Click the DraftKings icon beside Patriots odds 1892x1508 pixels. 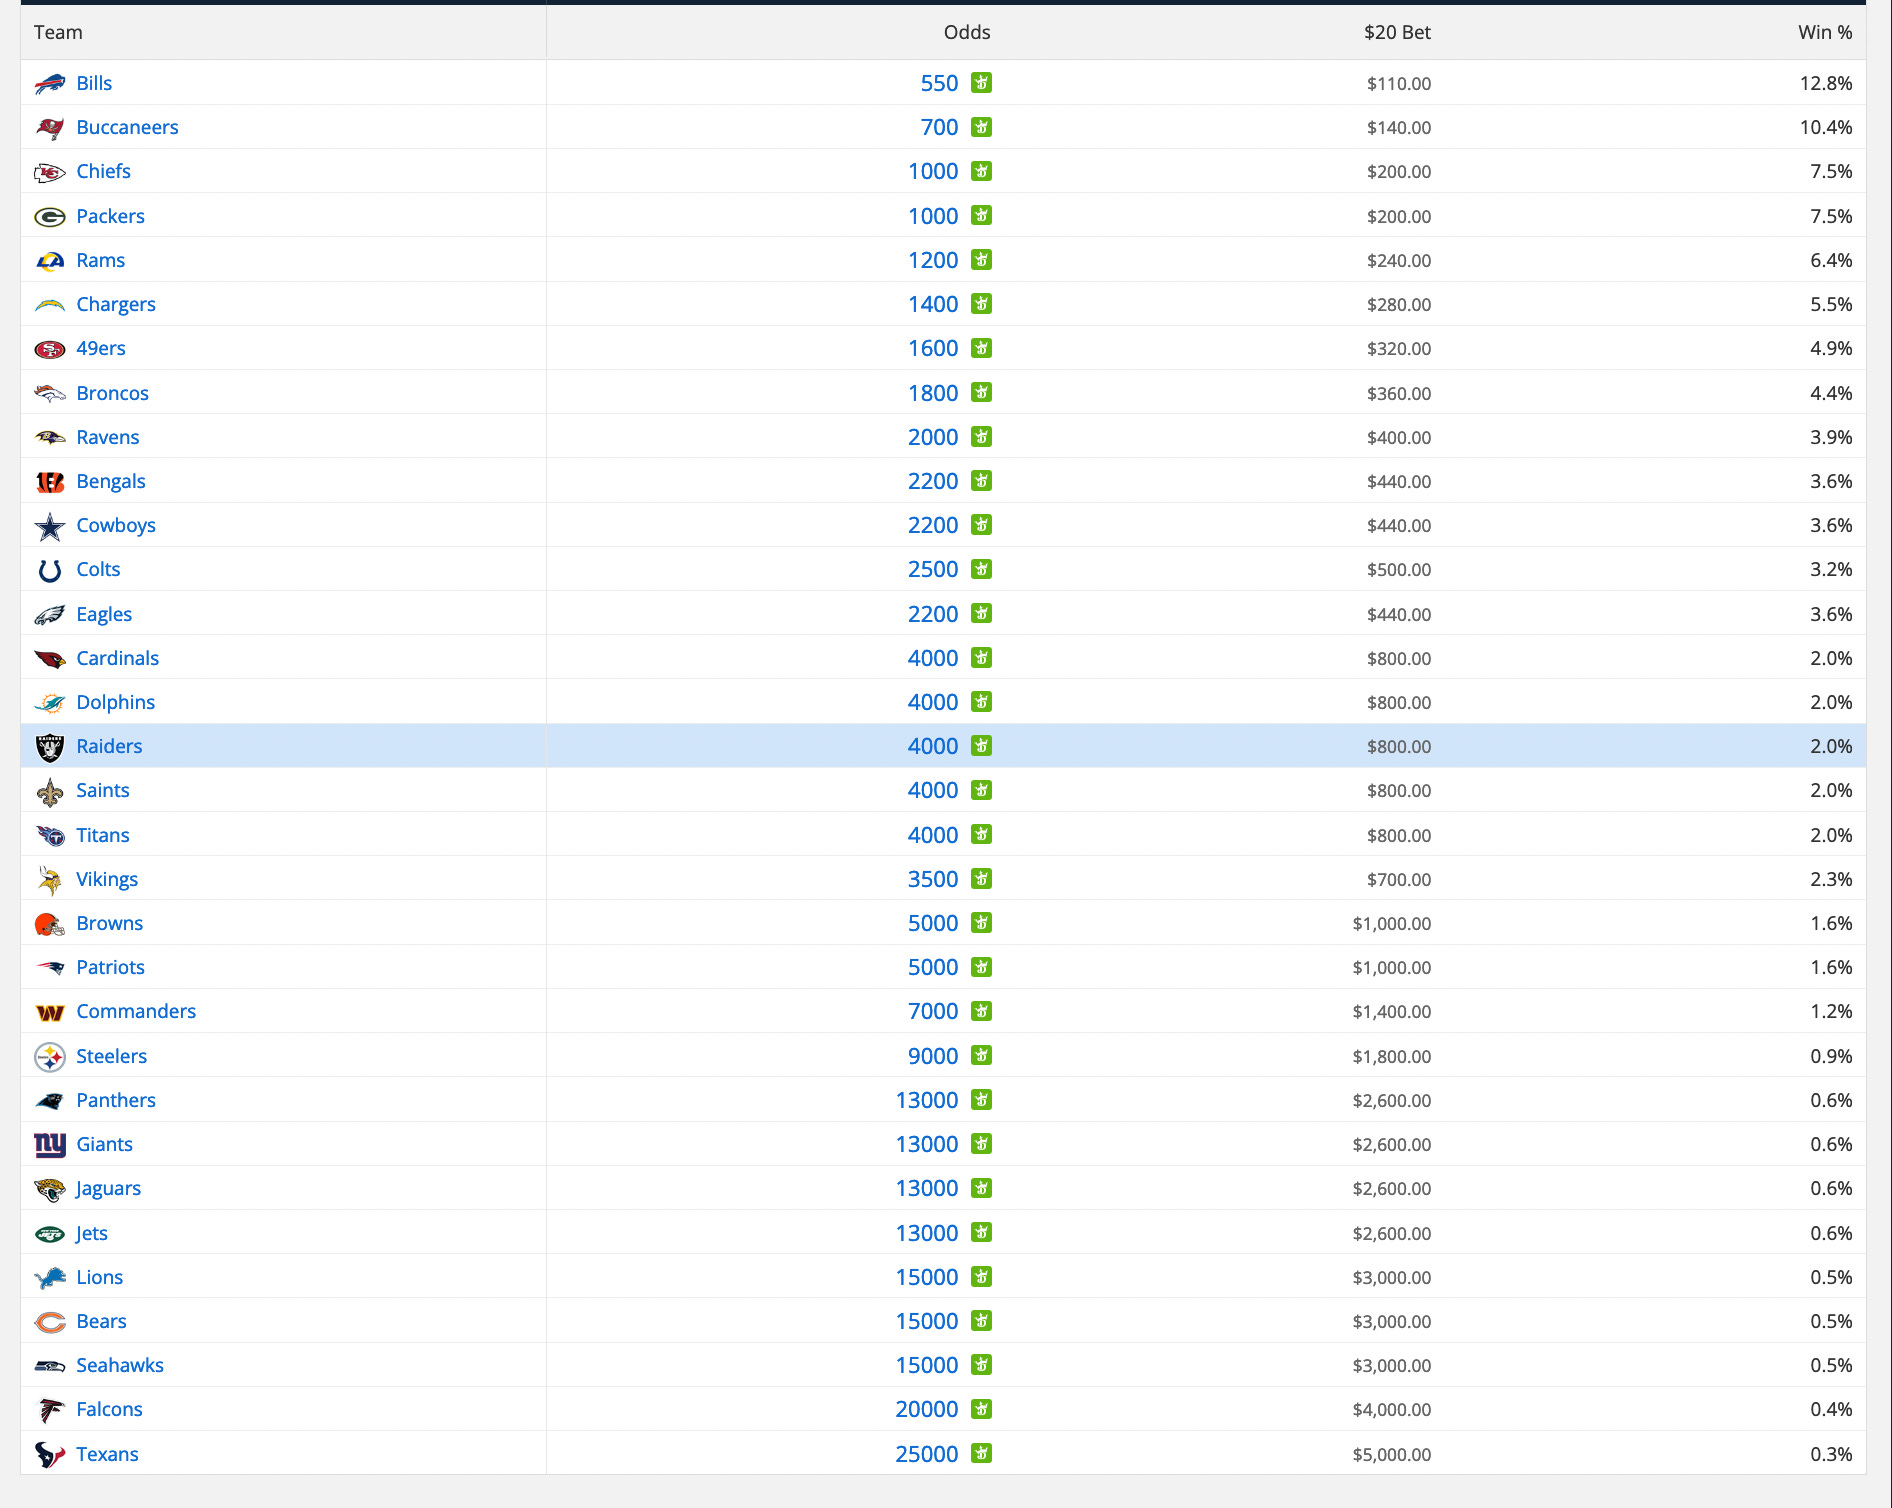click(982, 967)
